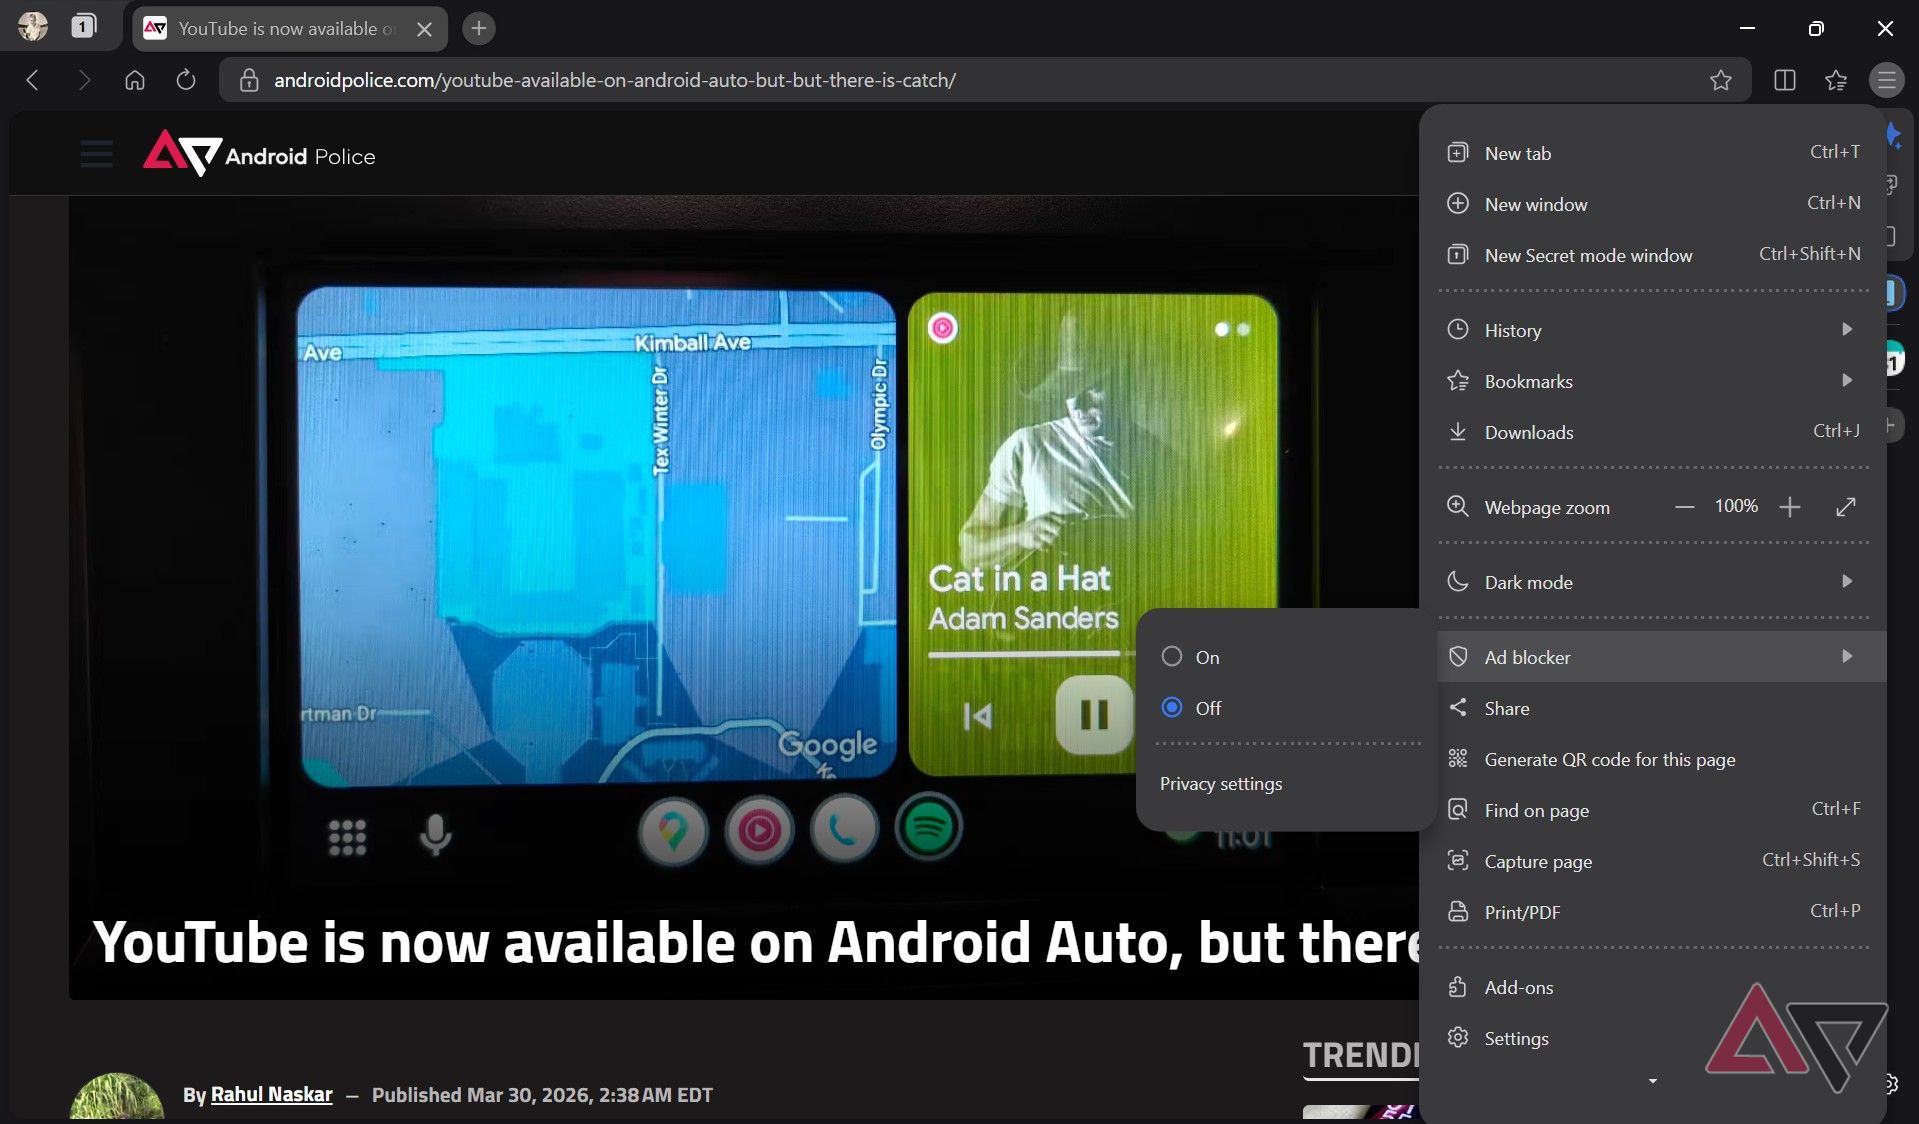
Task: Select Share in the menu
Action: tap(1653, 708)
